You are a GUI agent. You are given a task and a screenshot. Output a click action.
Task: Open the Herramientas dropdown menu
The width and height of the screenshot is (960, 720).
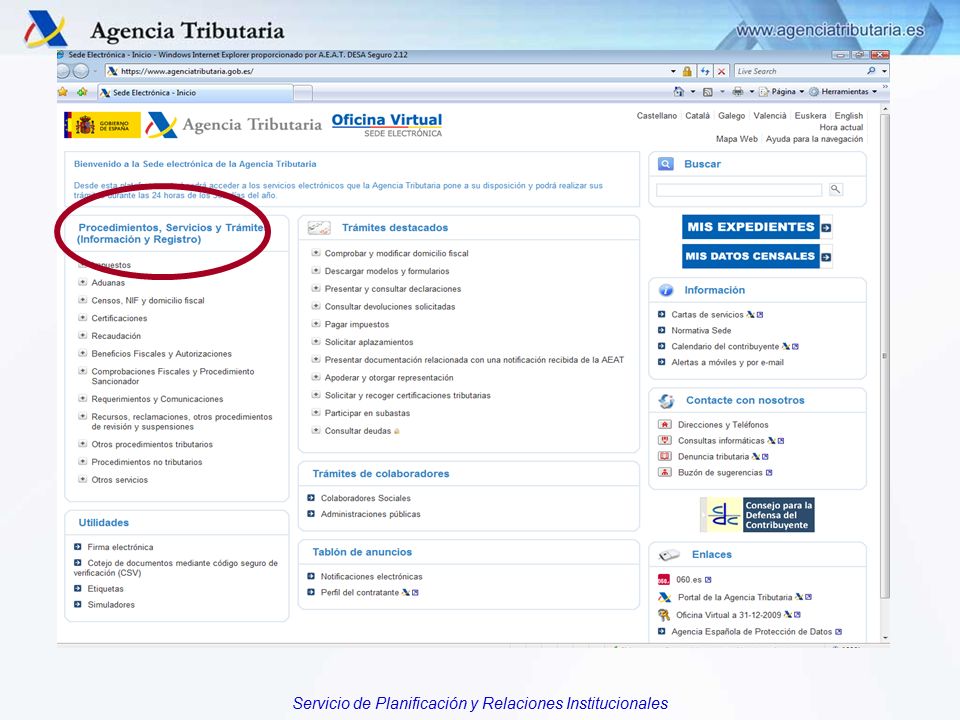[844, 92]
